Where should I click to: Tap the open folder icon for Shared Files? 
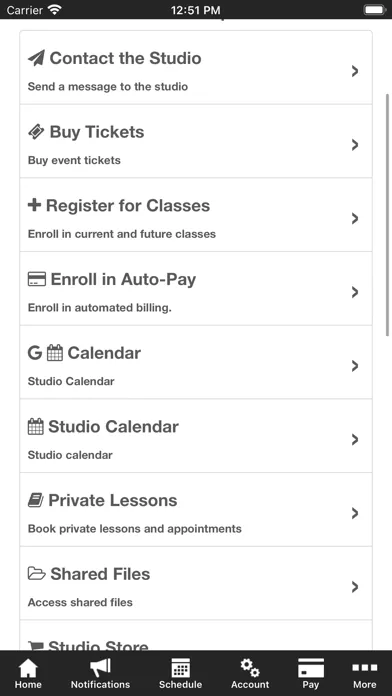(x=36, y=574)
